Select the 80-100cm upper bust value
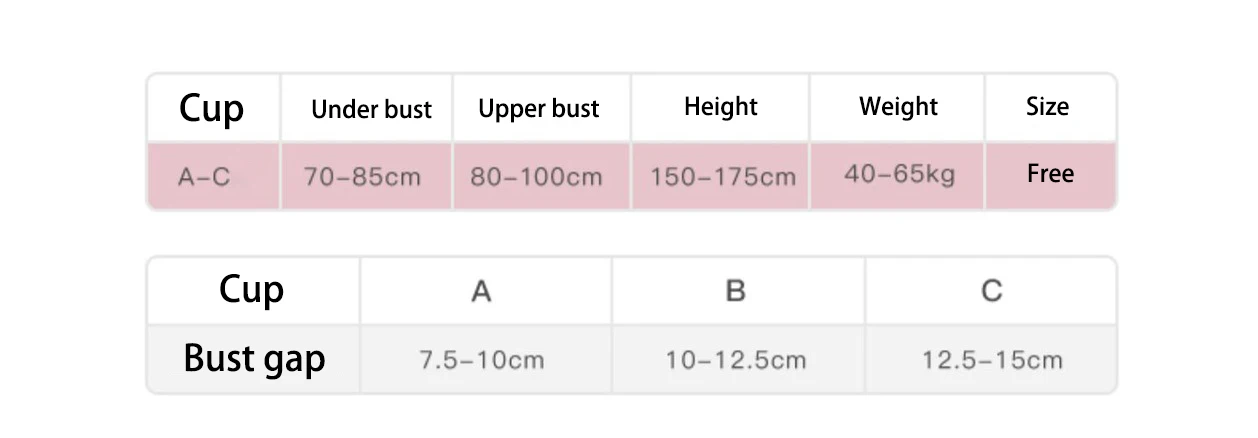 tap(536, 177)
